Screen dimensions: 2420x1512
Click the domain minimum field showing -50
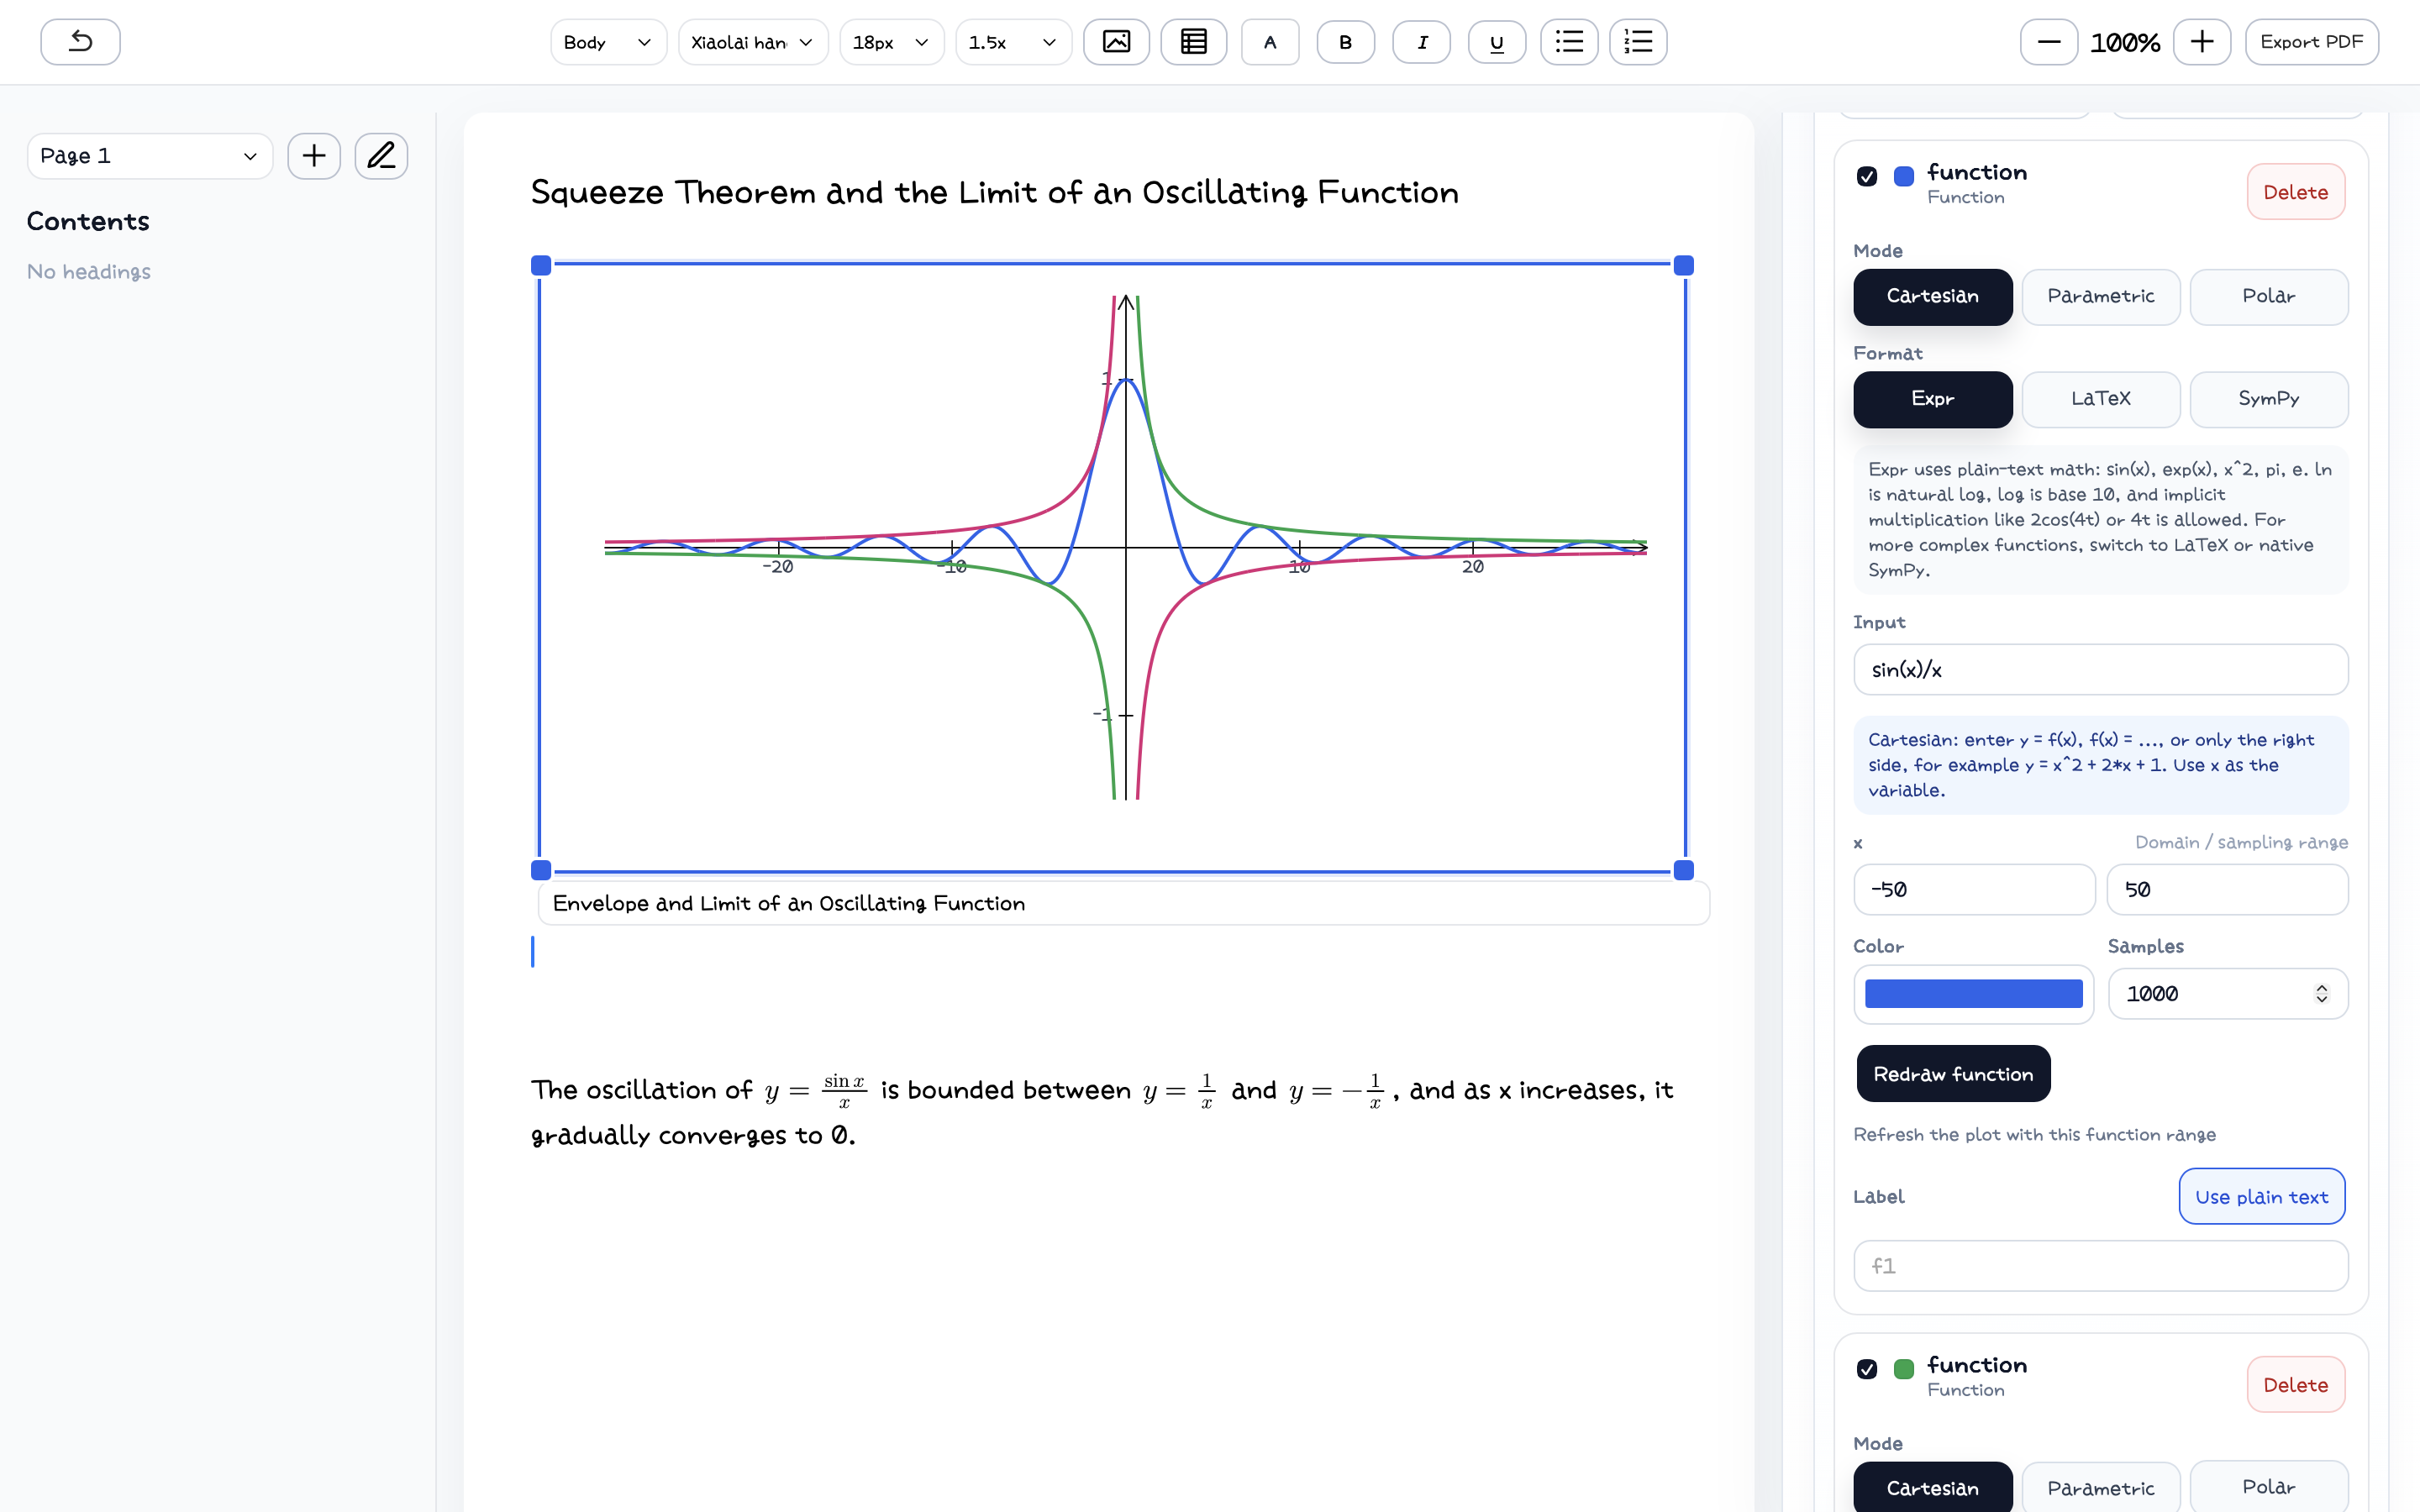[x=1974, y=890]
